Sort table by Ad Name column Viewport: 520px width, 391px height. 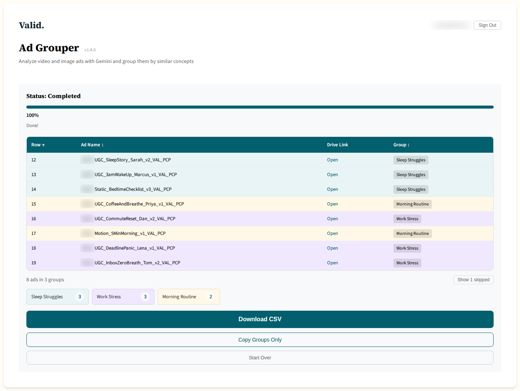point(92,145)
